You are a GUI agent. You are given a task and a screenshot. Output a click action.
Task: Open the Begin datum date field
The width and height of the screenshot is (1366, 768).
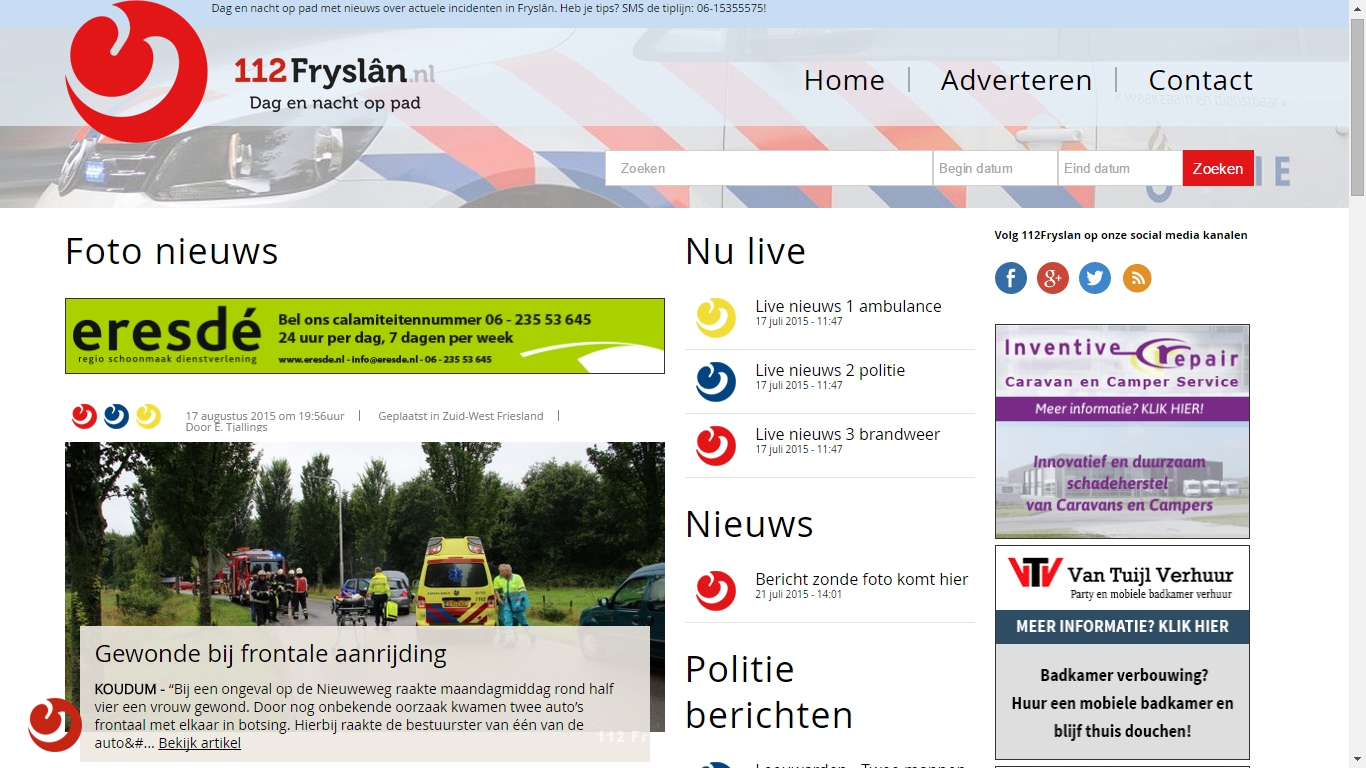(x=994, y=168)
